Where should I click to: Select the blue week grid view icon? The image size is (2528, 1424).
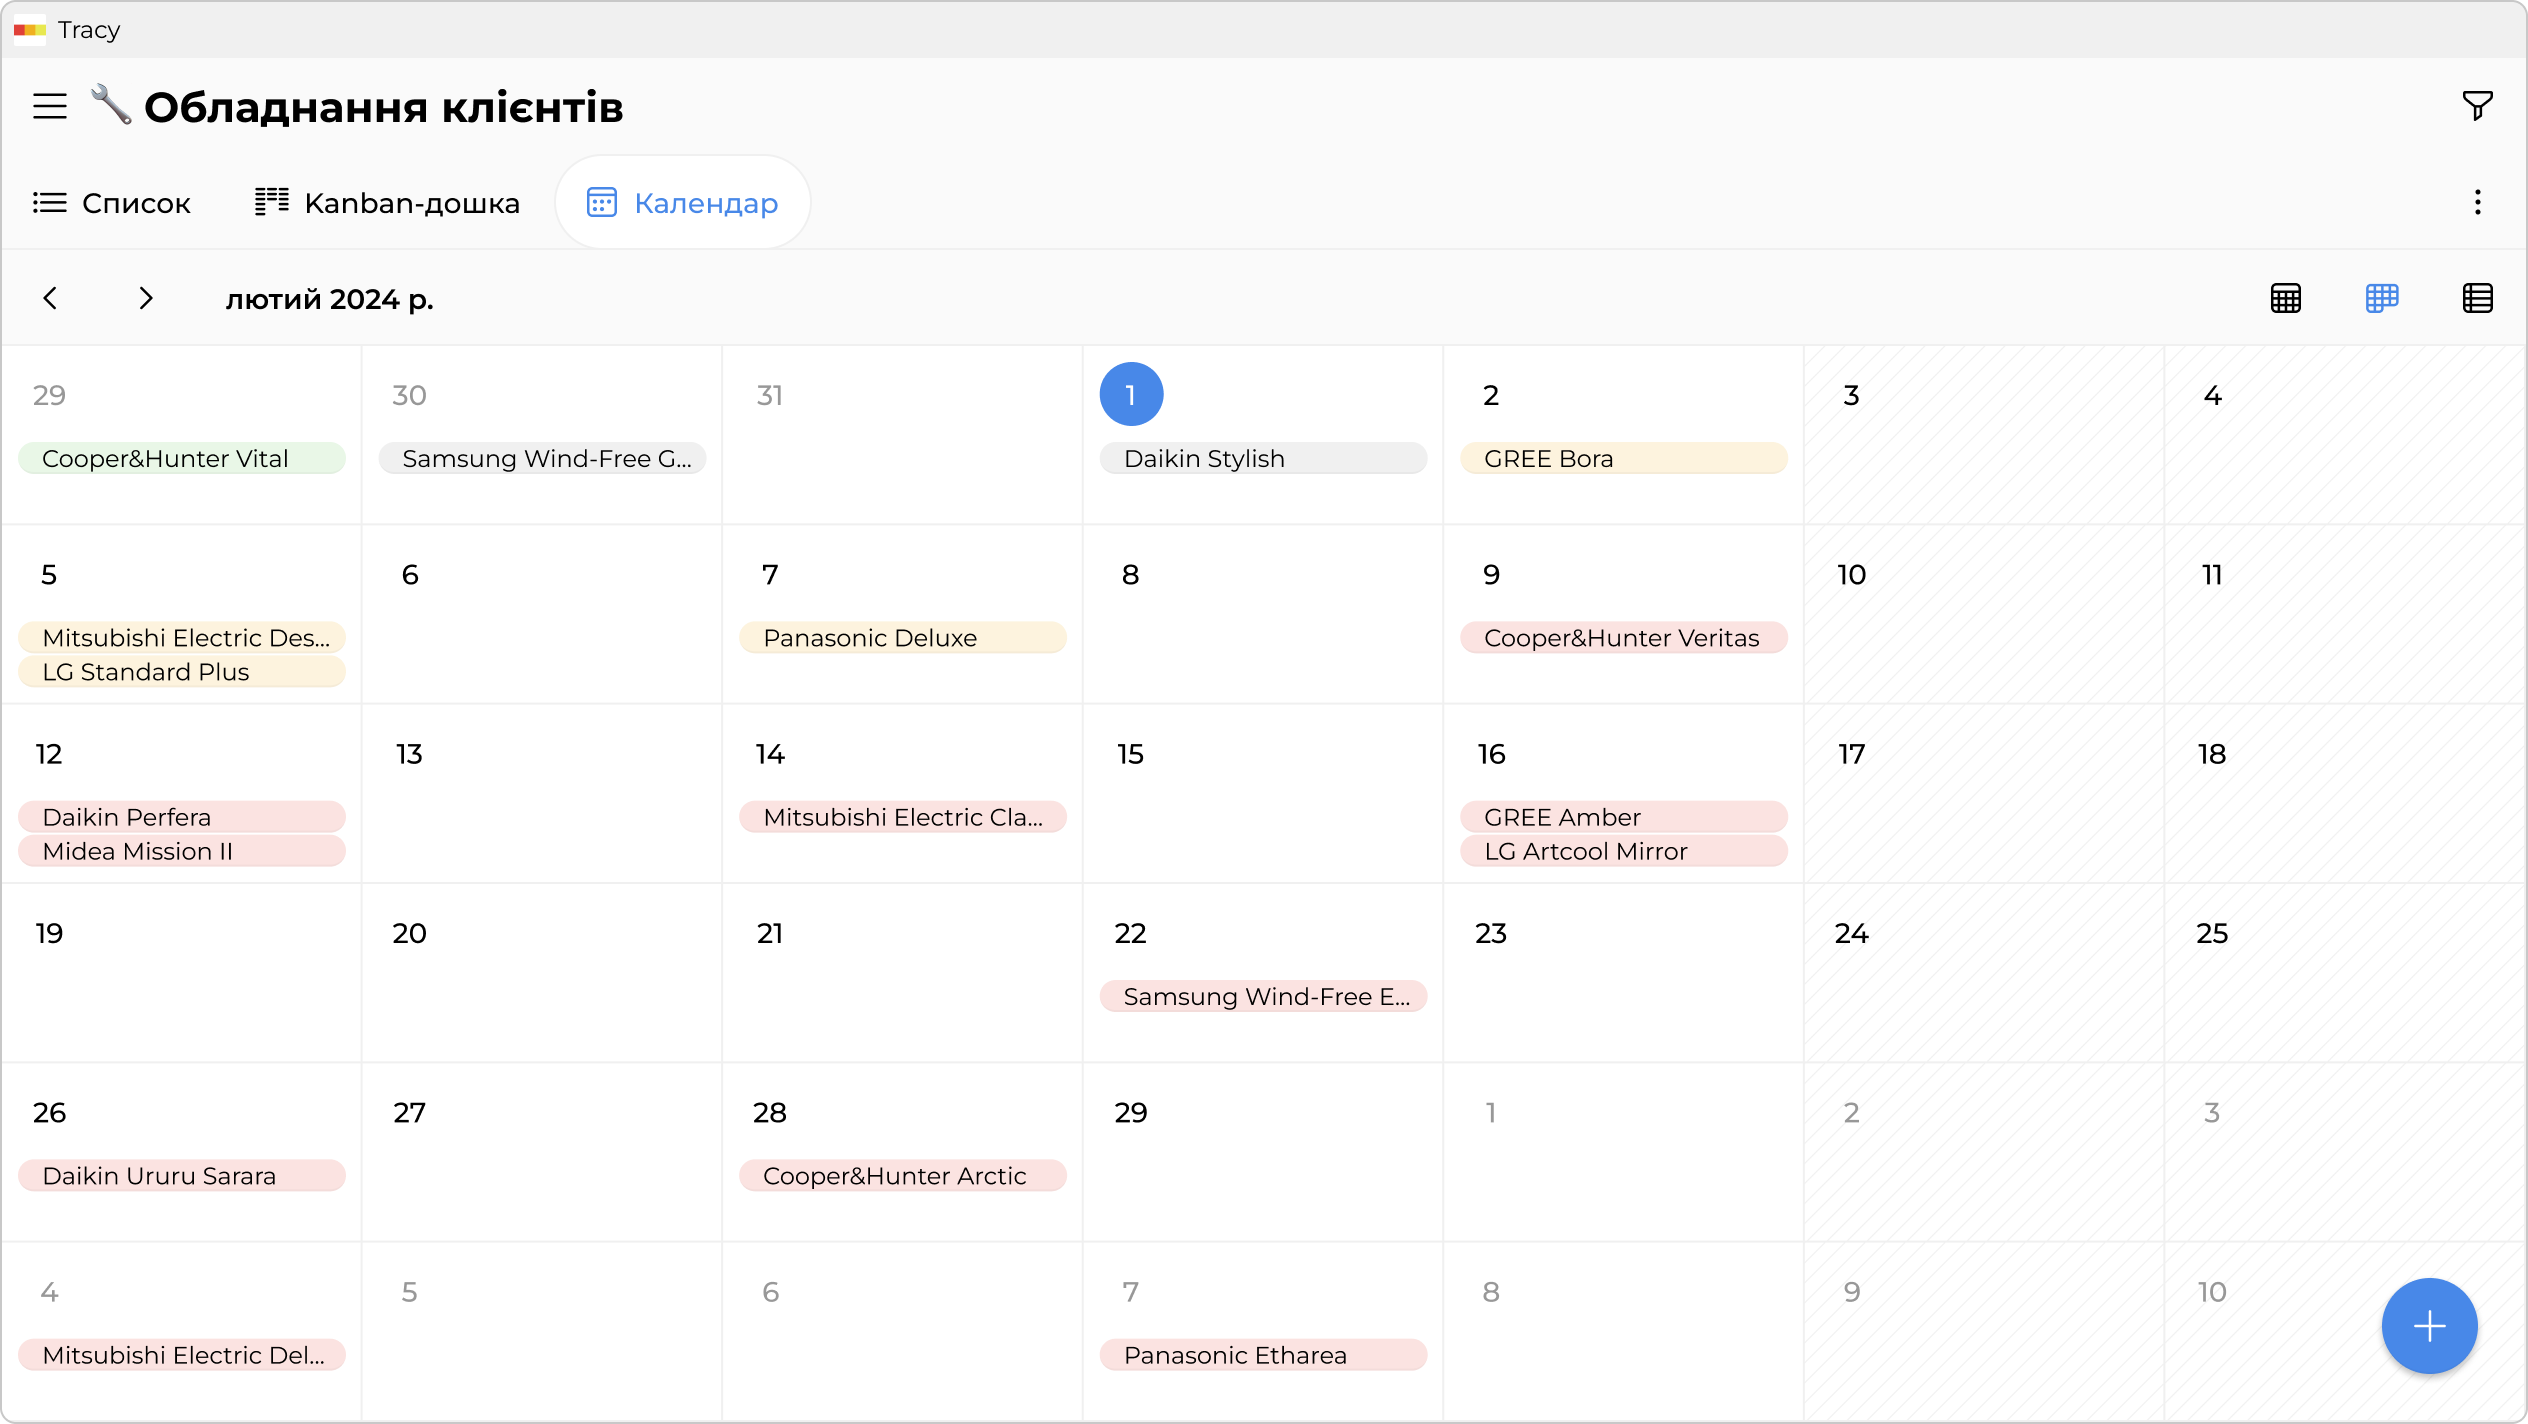point(2381,298)
